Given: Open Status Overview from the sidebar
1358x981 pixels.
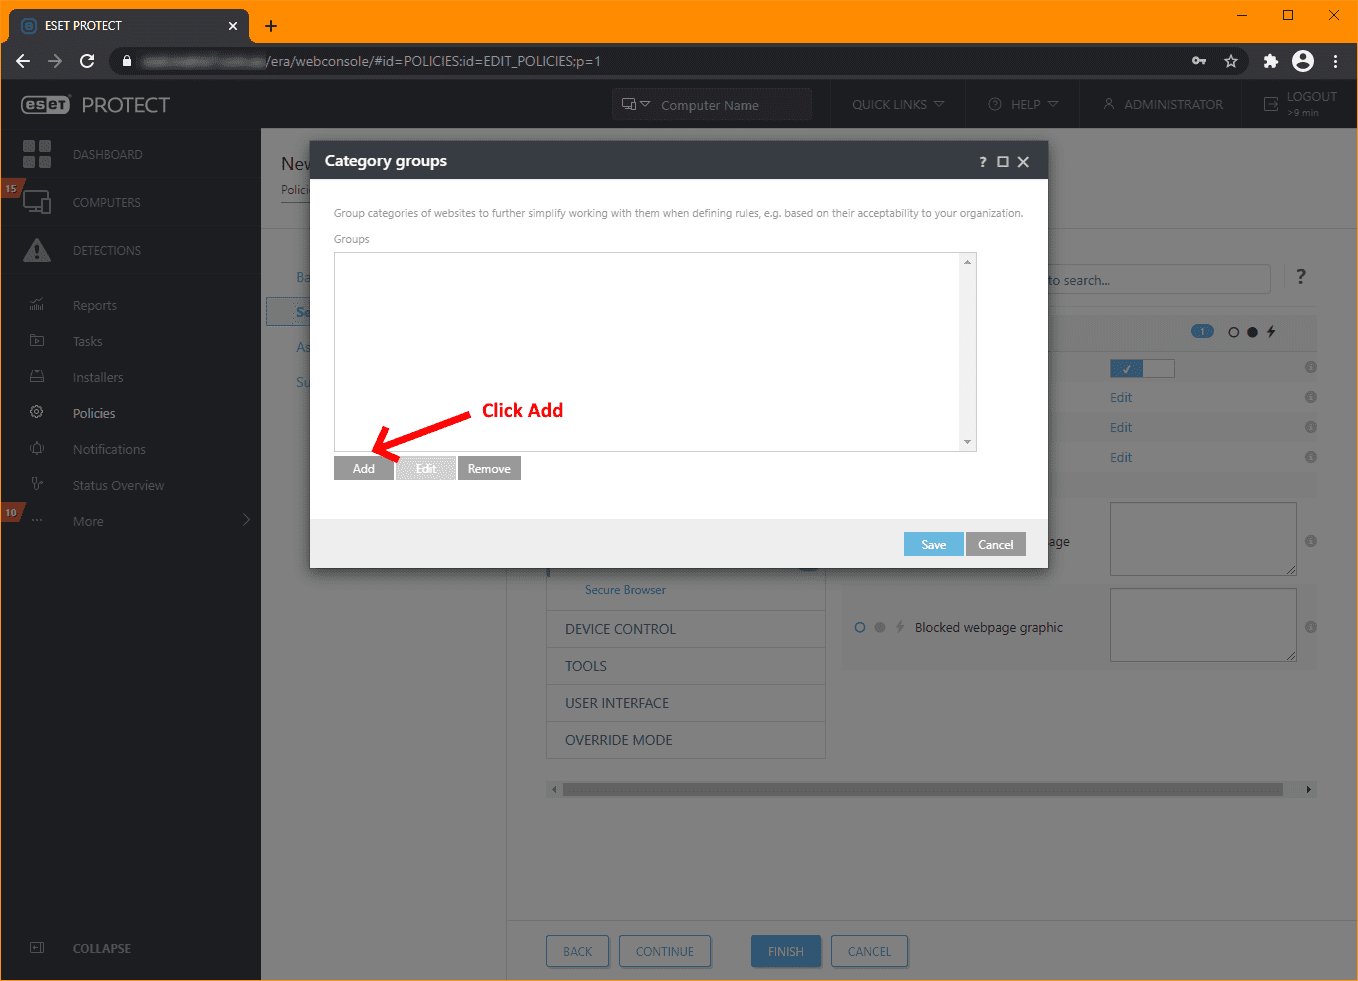Looking at the screenshot, I should 118,485.
